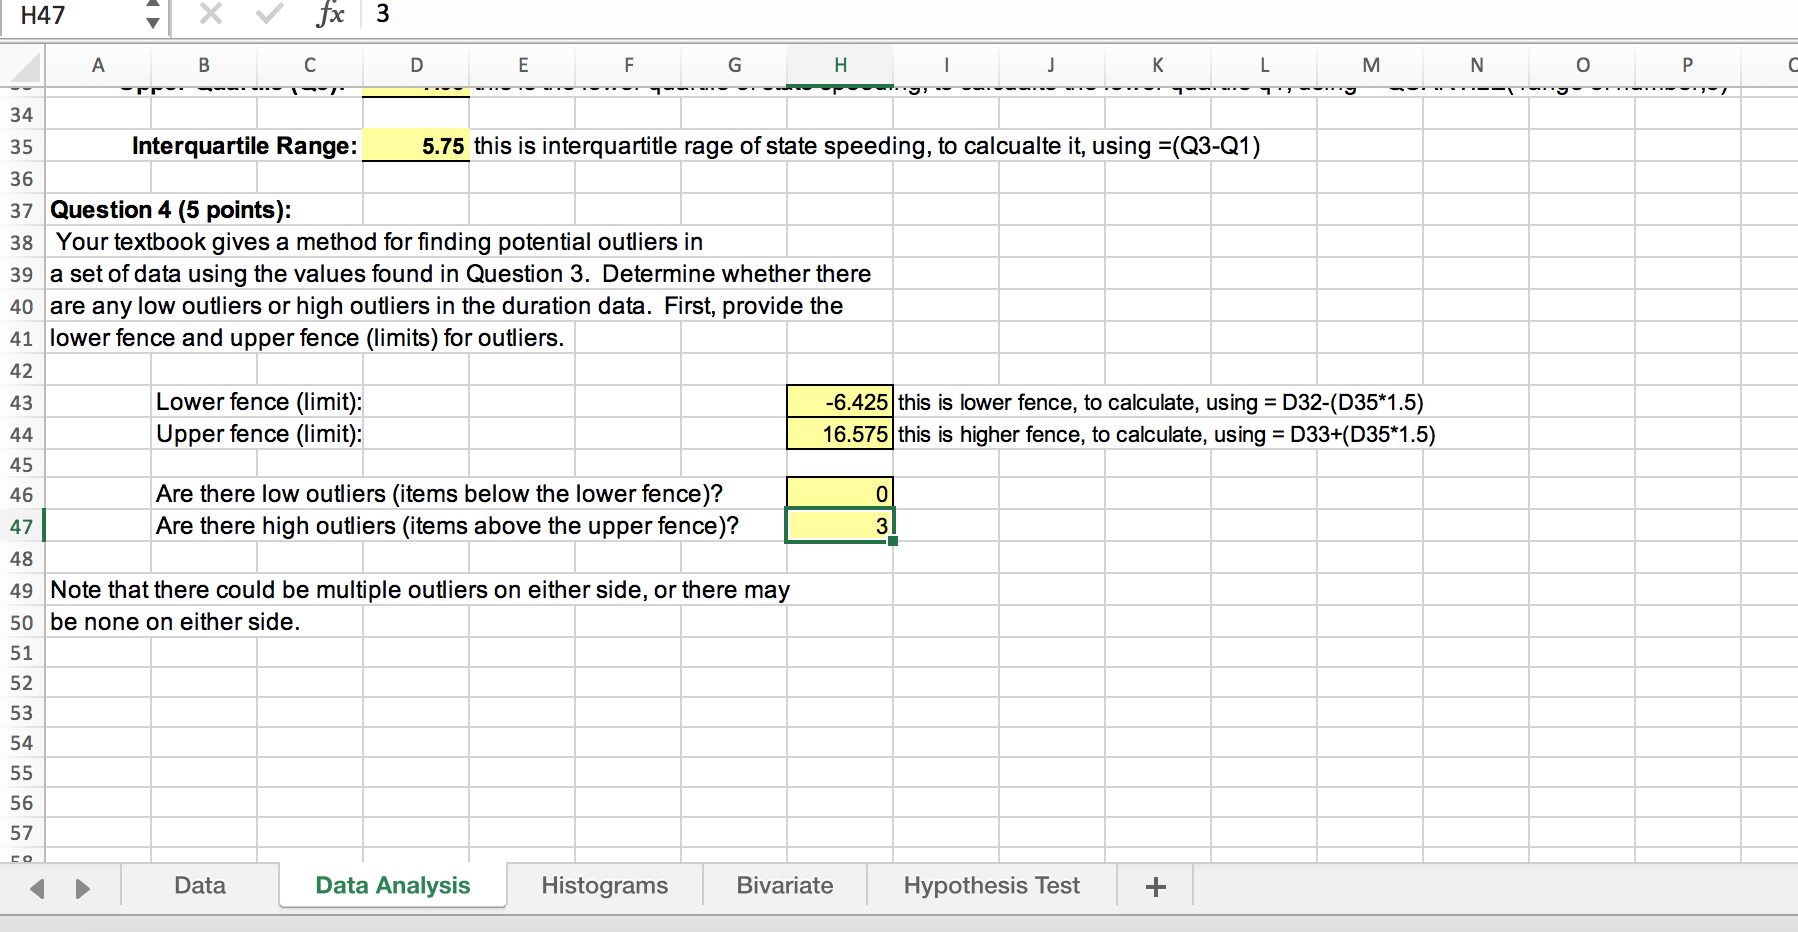The height and width of the screenshot is (932, 1798).
Task: Expand the Name Box dropdown arrows
Action: tap(152, 14)
